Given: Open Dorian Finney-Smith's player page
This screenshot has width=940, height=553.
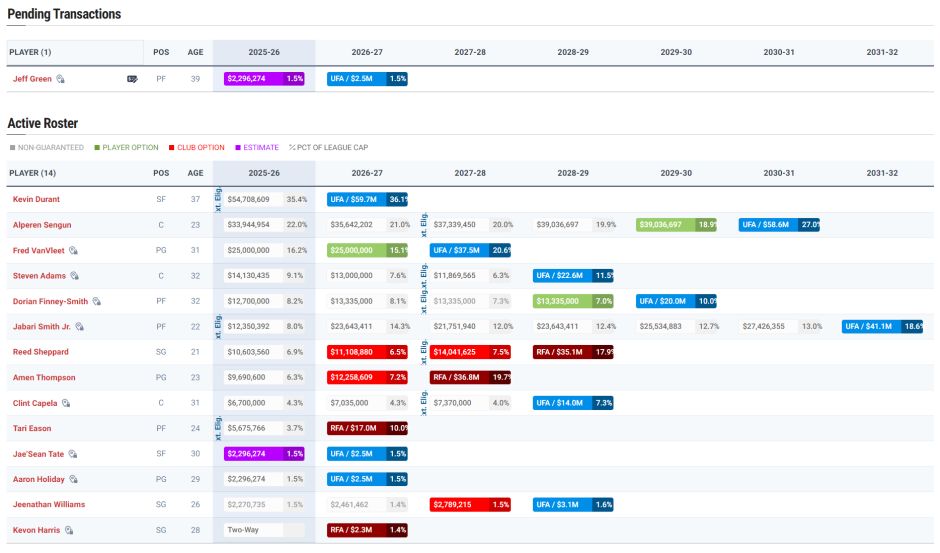Looking at the screenshot, I should pos(50,302).
